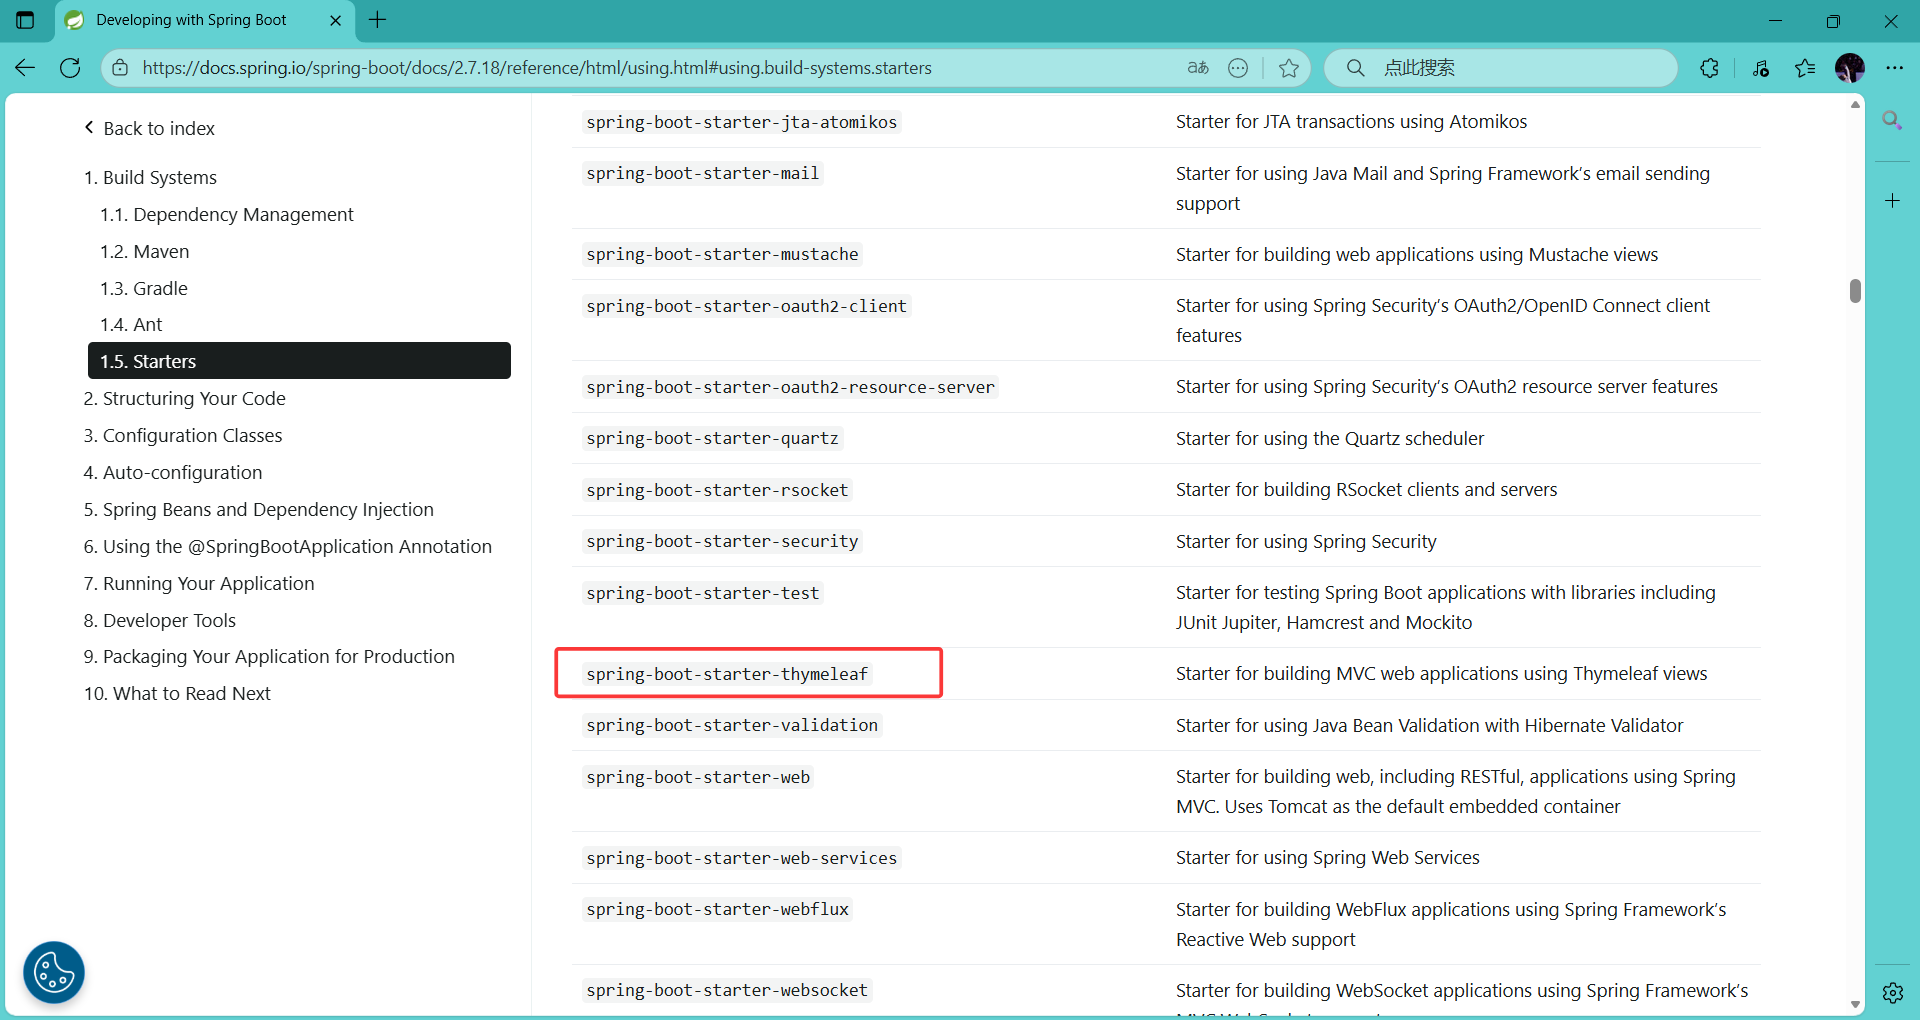The height and width of the screenshot is (1020, 1920).
Task: Click spring-boot-starter-validation text
Action: pyautogui.click(x=732, y=725)
